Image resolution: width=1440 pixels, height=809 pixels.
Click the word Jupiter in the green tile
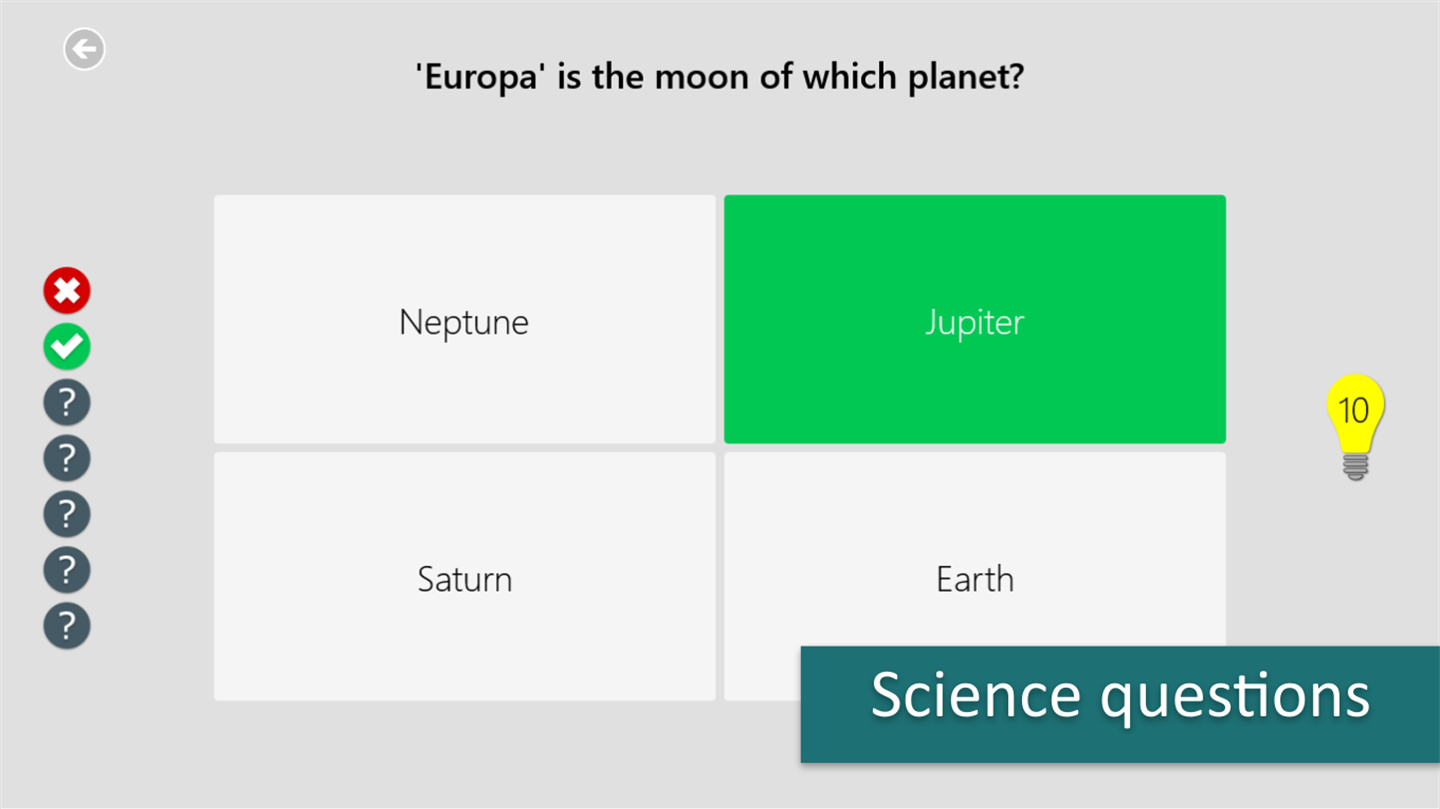point(974,322)
